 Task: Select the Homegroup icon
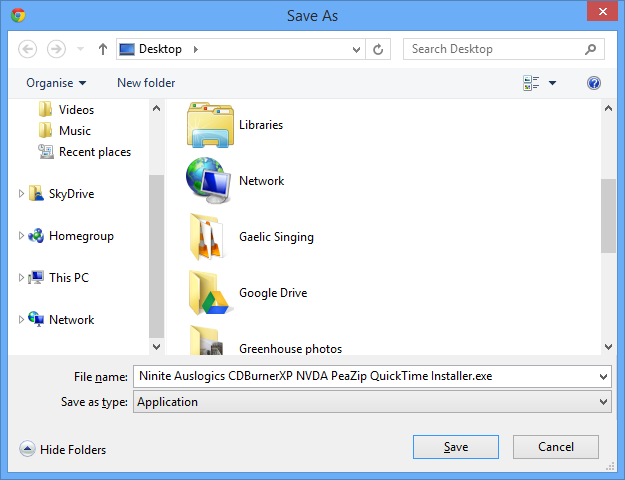pos(36,236)
